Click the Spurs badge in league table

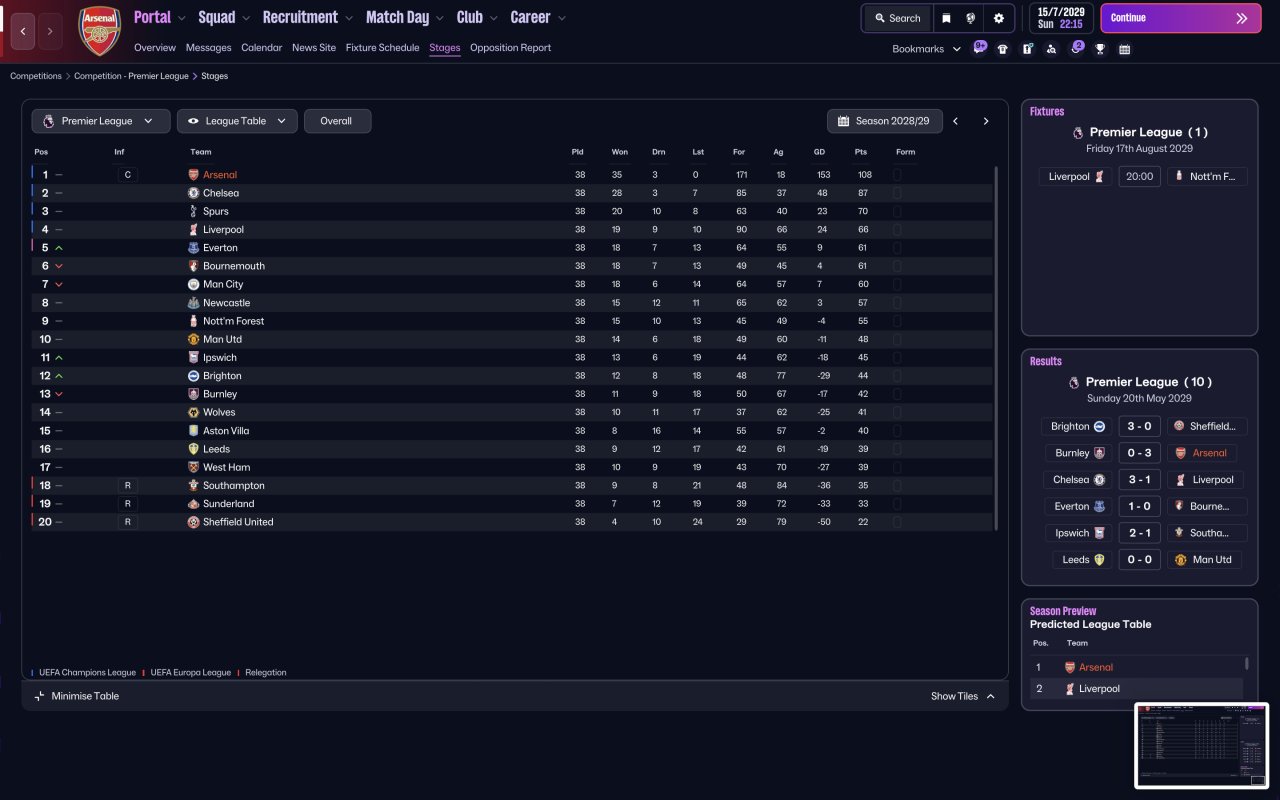click(194, 211)
